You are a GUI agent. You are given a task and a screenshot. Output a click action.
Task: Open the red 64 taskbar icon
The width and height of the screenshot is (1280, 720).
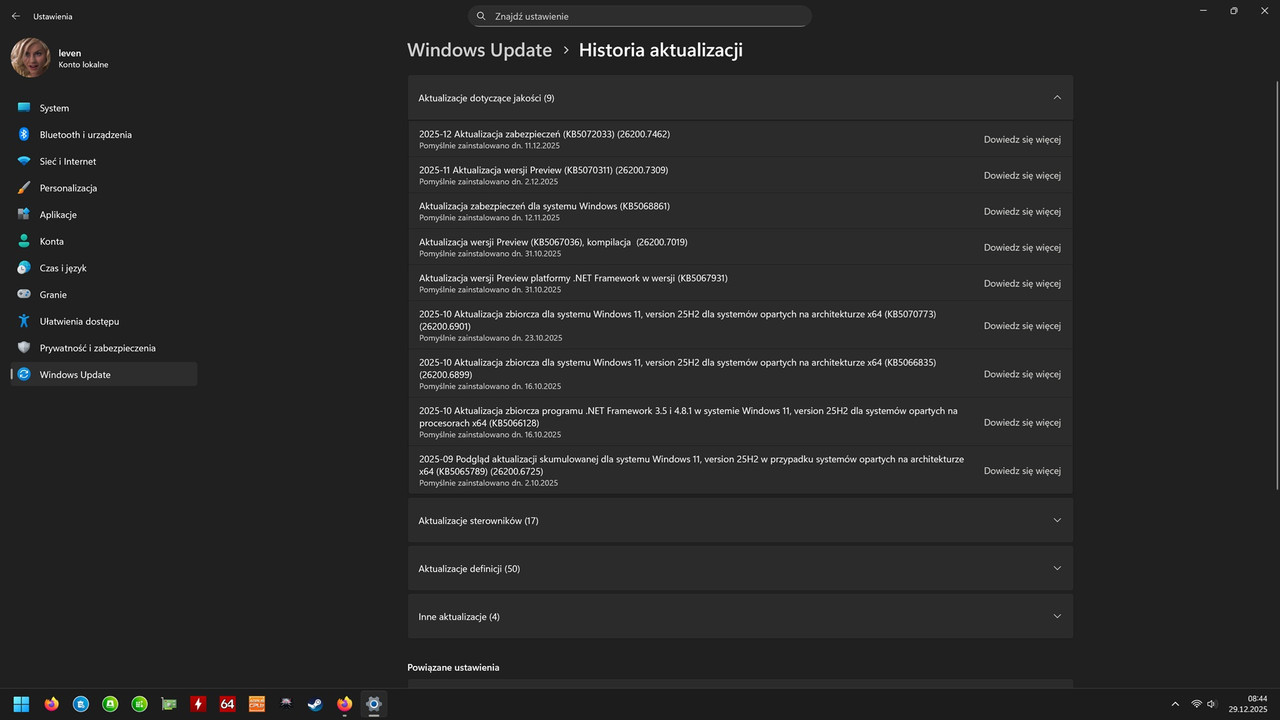pyautogui.click(x=227, y=704)
